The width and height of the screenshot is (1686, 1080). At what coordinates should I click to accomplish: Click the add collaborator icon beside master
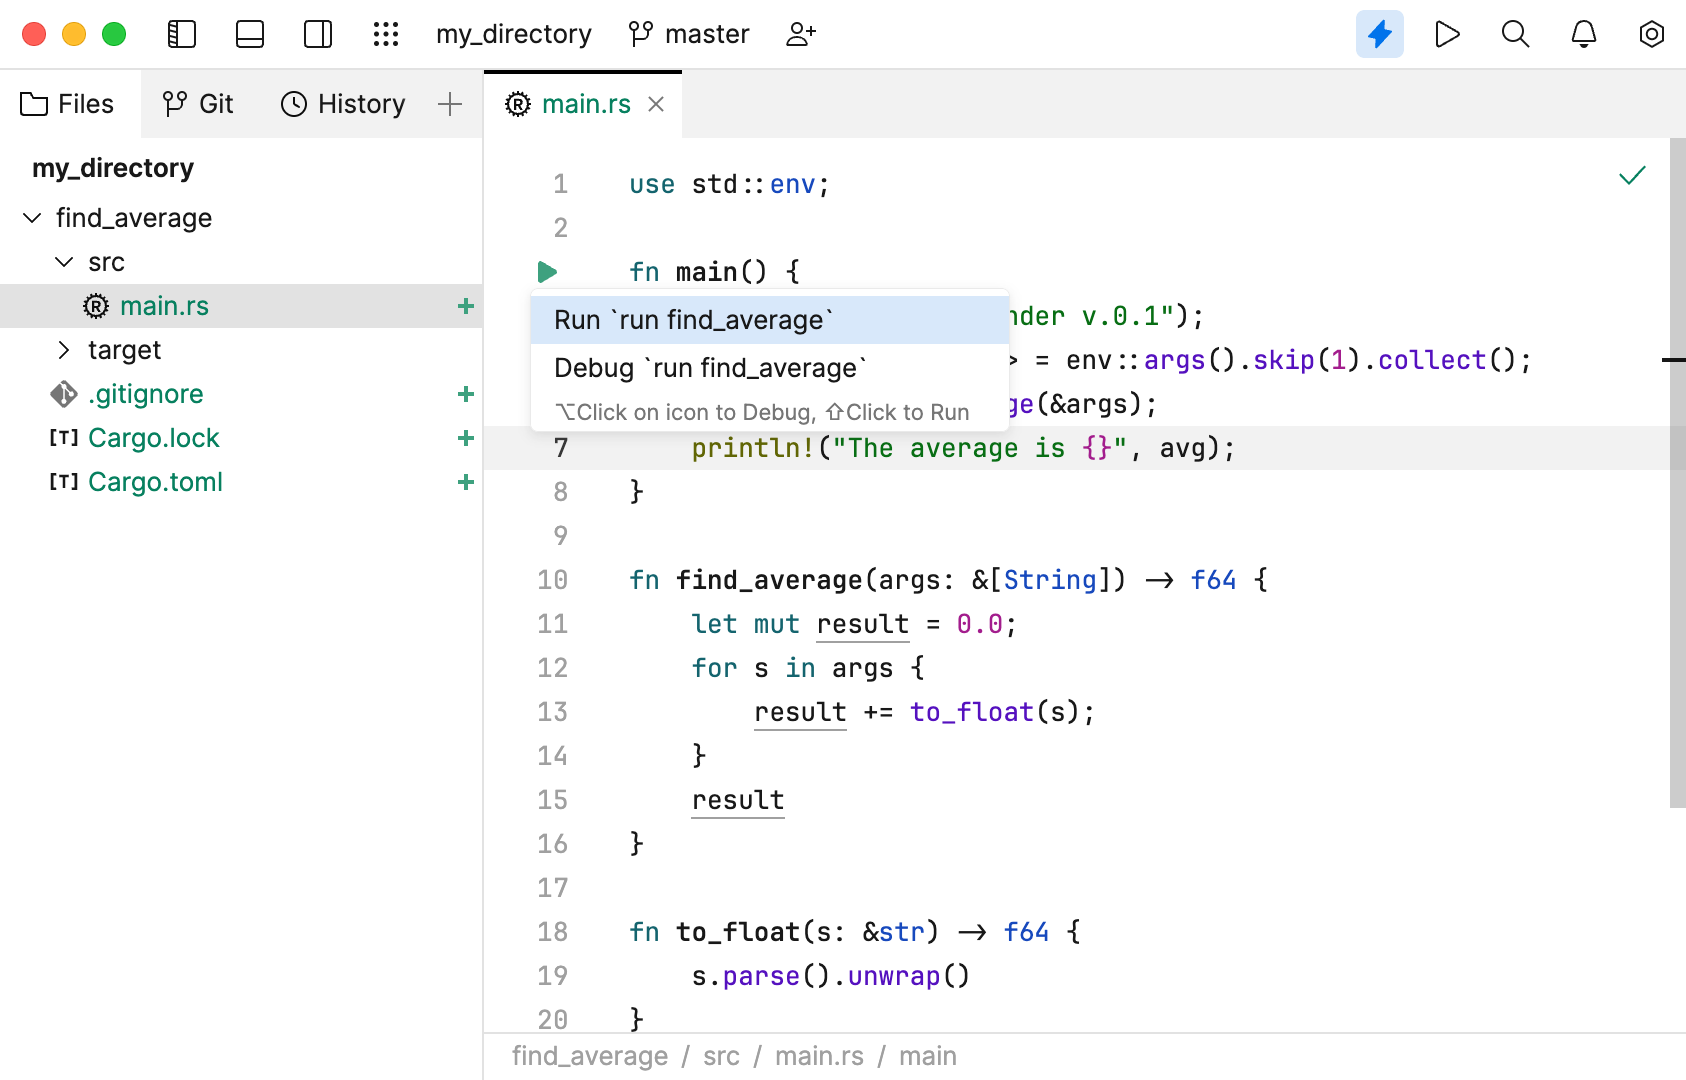pos(799,33)
